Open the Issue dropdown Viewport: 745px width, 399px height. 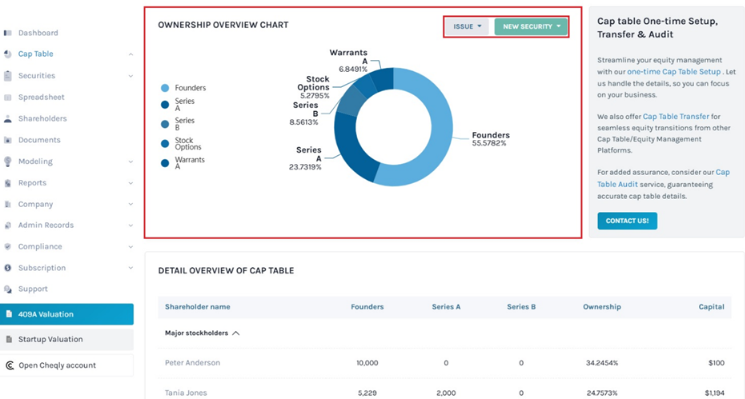pos(467,27)
